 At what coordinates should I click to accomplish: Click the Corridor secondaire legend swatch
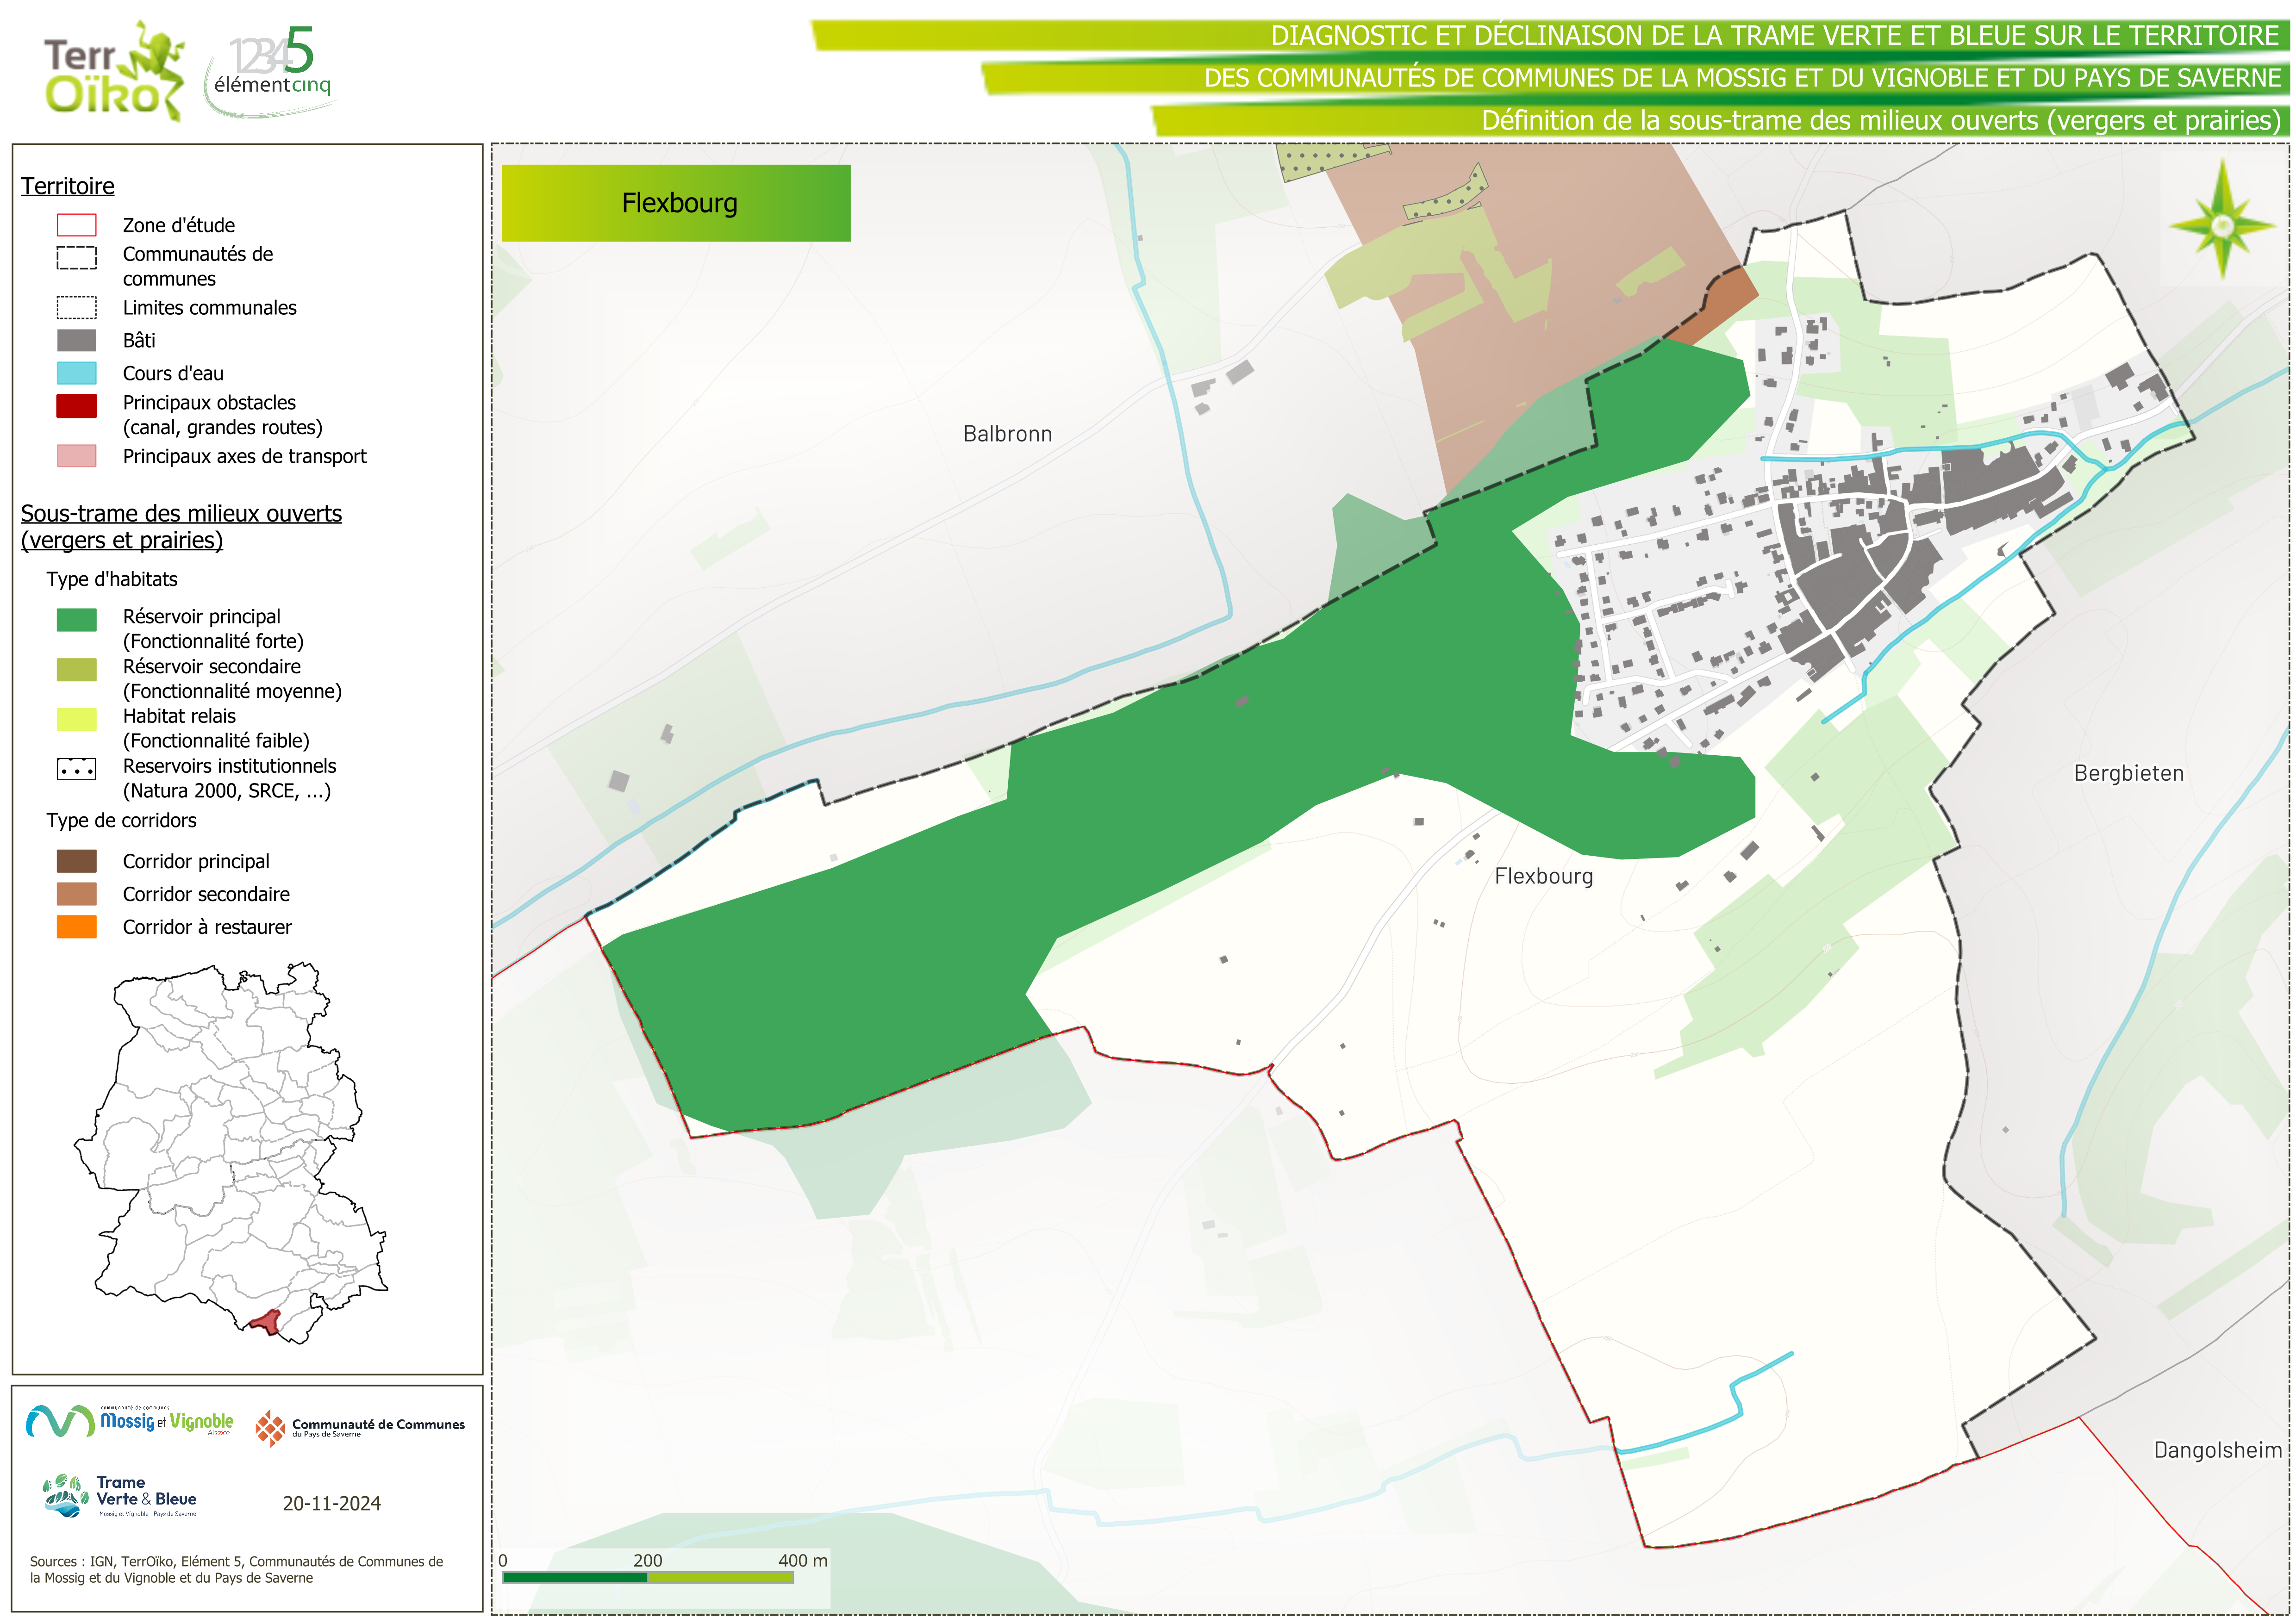(x=76, y=894)
